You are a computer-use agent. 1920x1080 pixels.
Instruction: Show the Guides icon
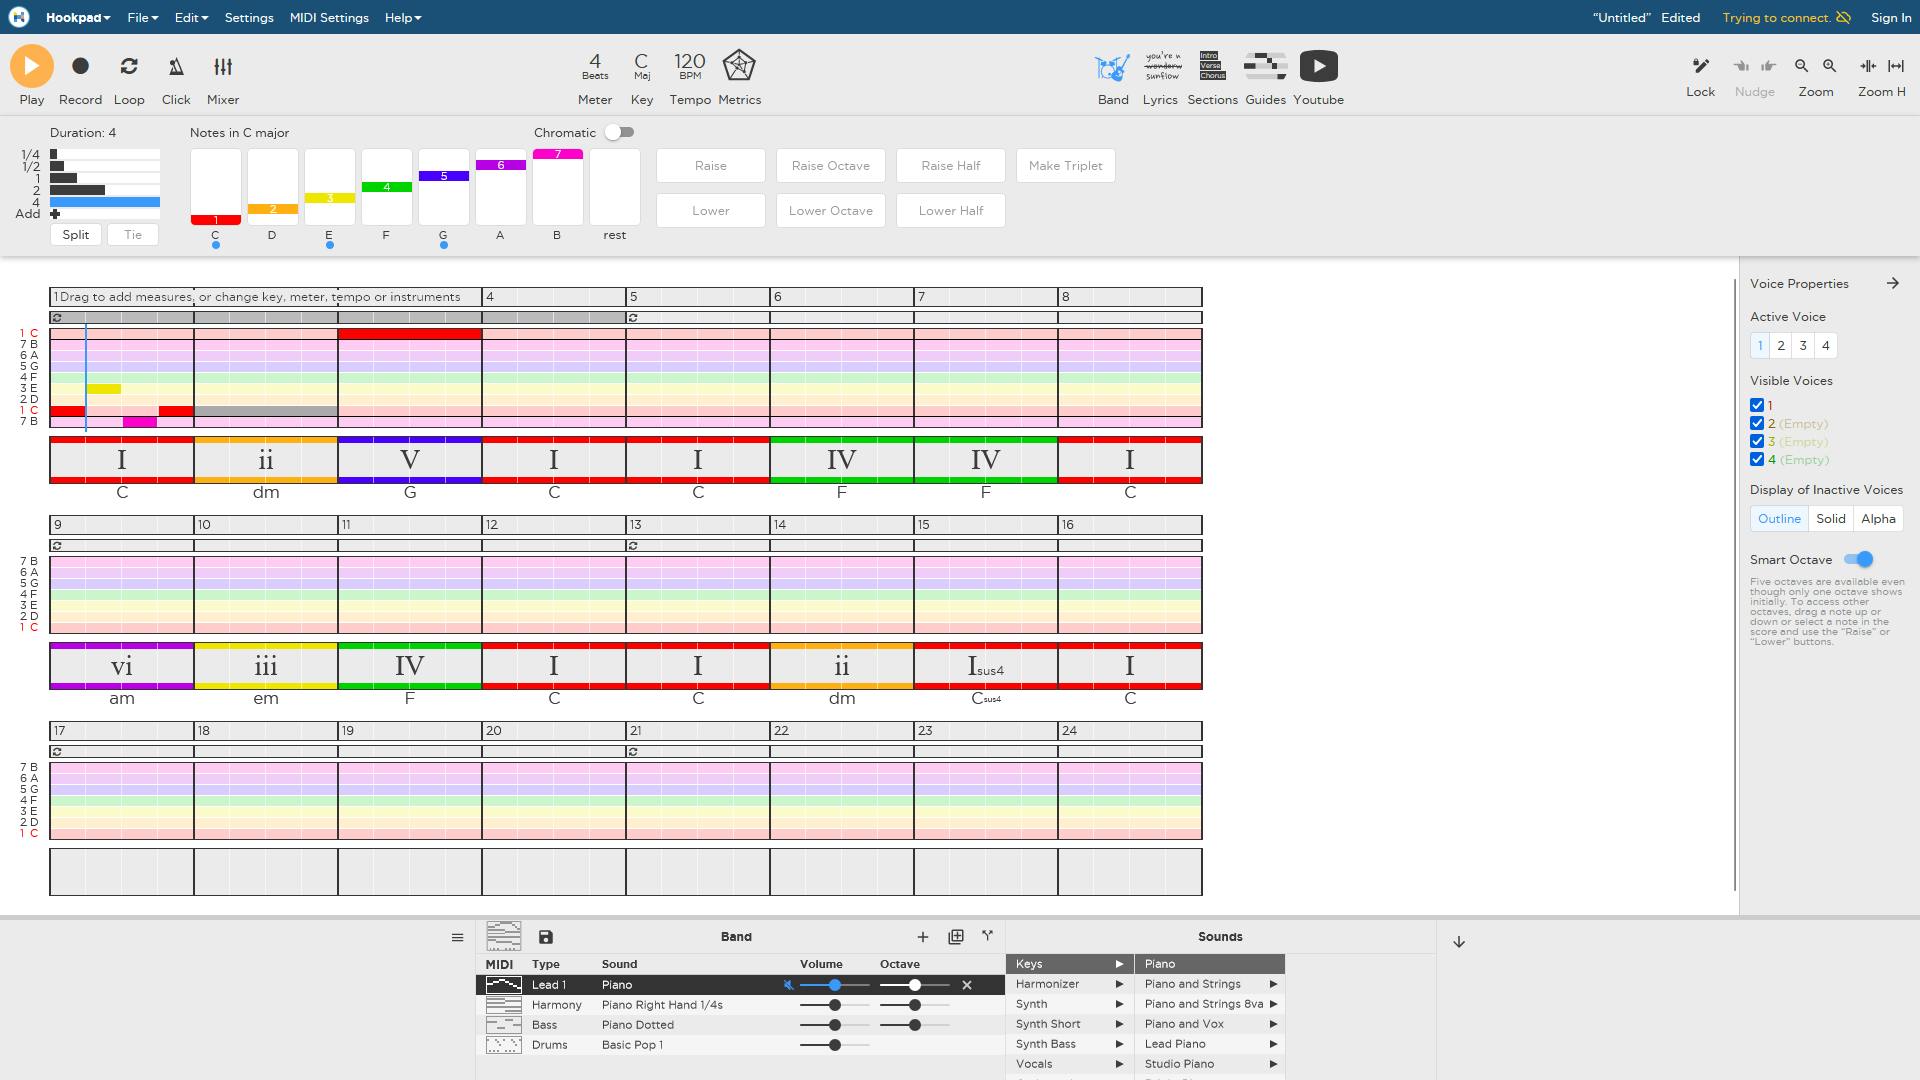[x=1265, y=67]
